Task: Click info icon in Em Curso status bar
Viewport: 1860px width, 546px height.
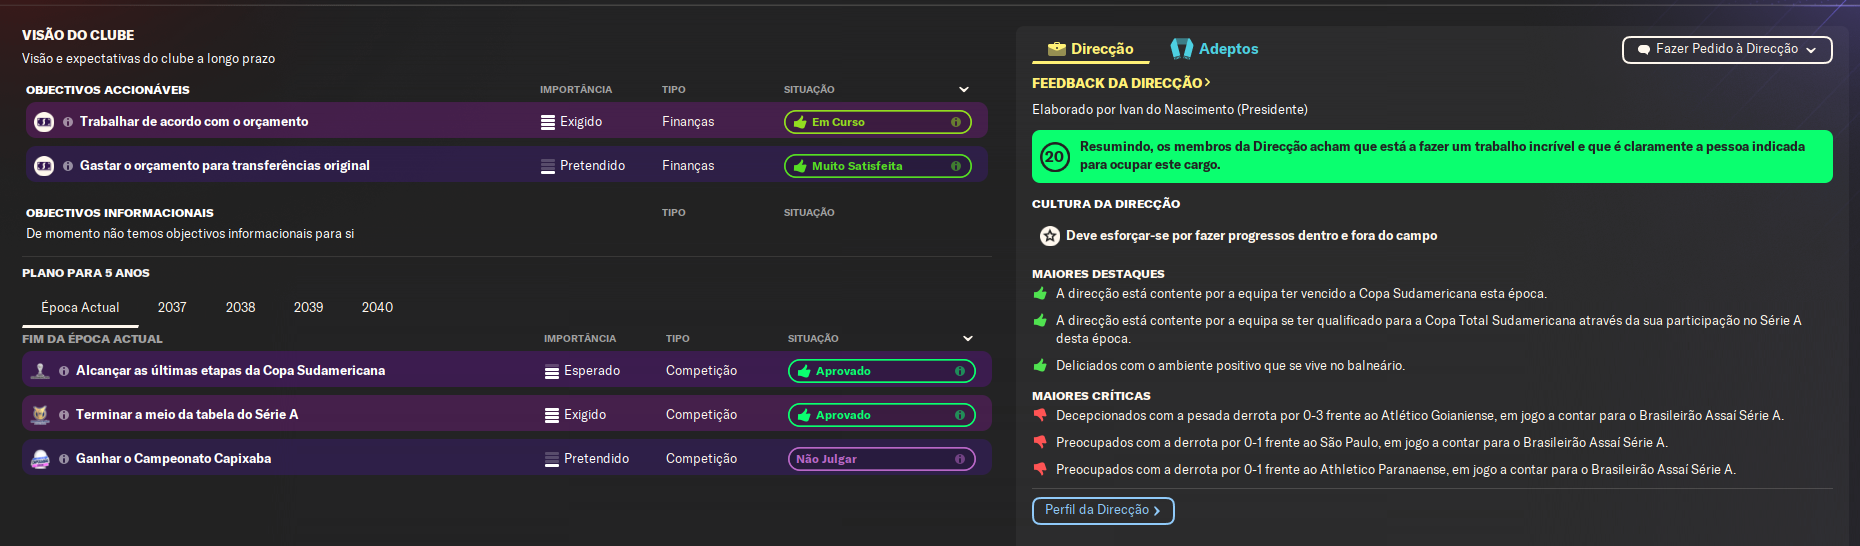Action: (x=955, y=122)
